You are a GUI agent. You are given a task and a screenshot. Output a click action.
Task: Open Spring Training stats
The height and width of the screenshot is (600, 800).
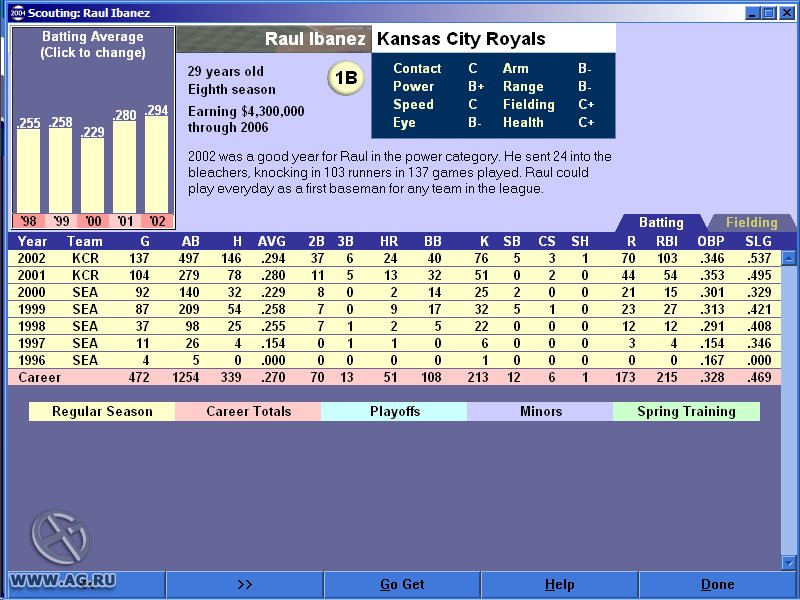point(686,411)
